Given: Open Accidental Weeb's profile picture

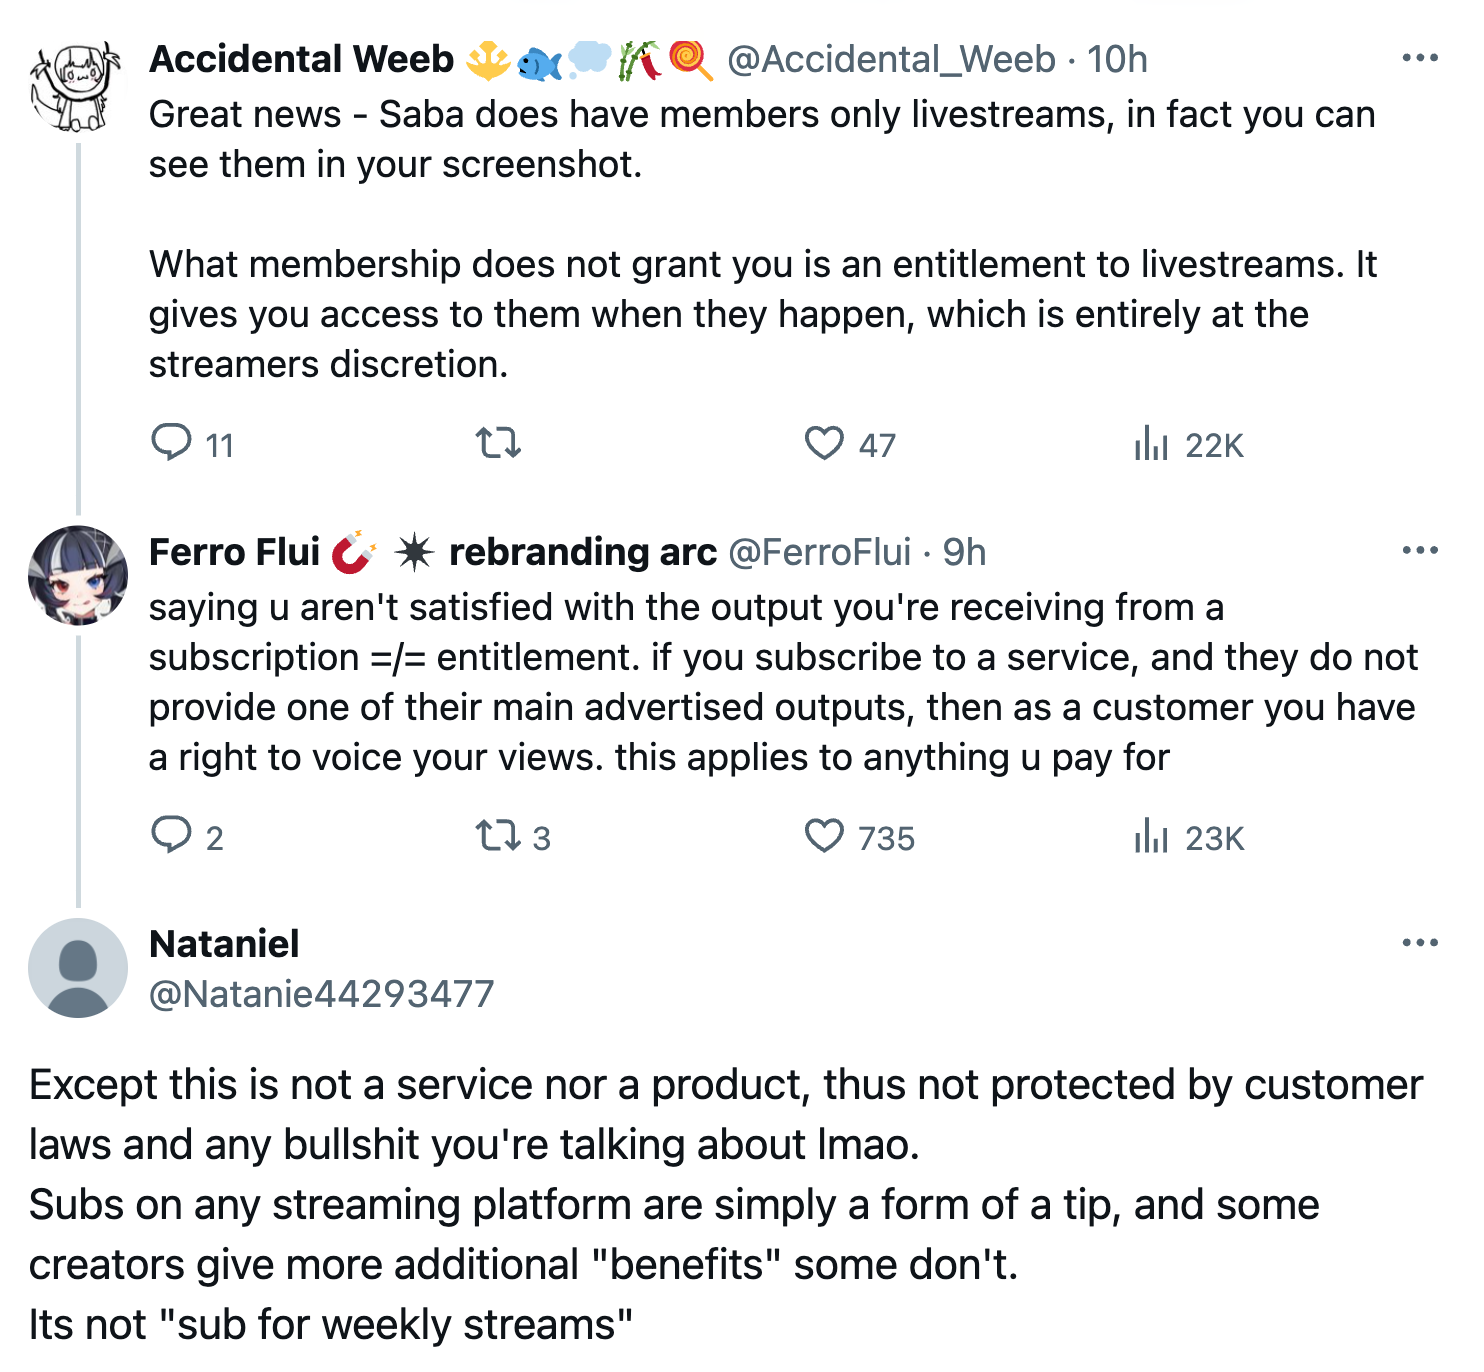Looking at the screenshot, I should tap(77, 87).
